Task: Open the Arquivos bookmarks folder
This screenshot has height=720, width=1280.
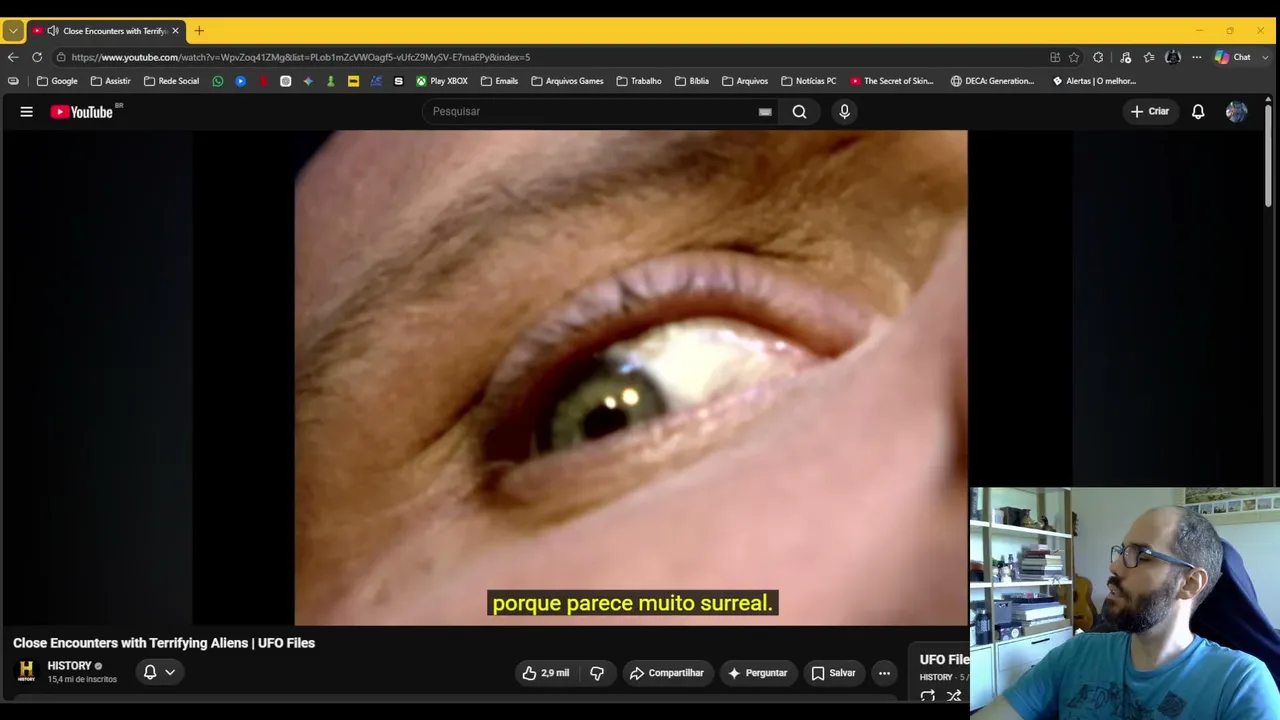Action: pos(745,81)
